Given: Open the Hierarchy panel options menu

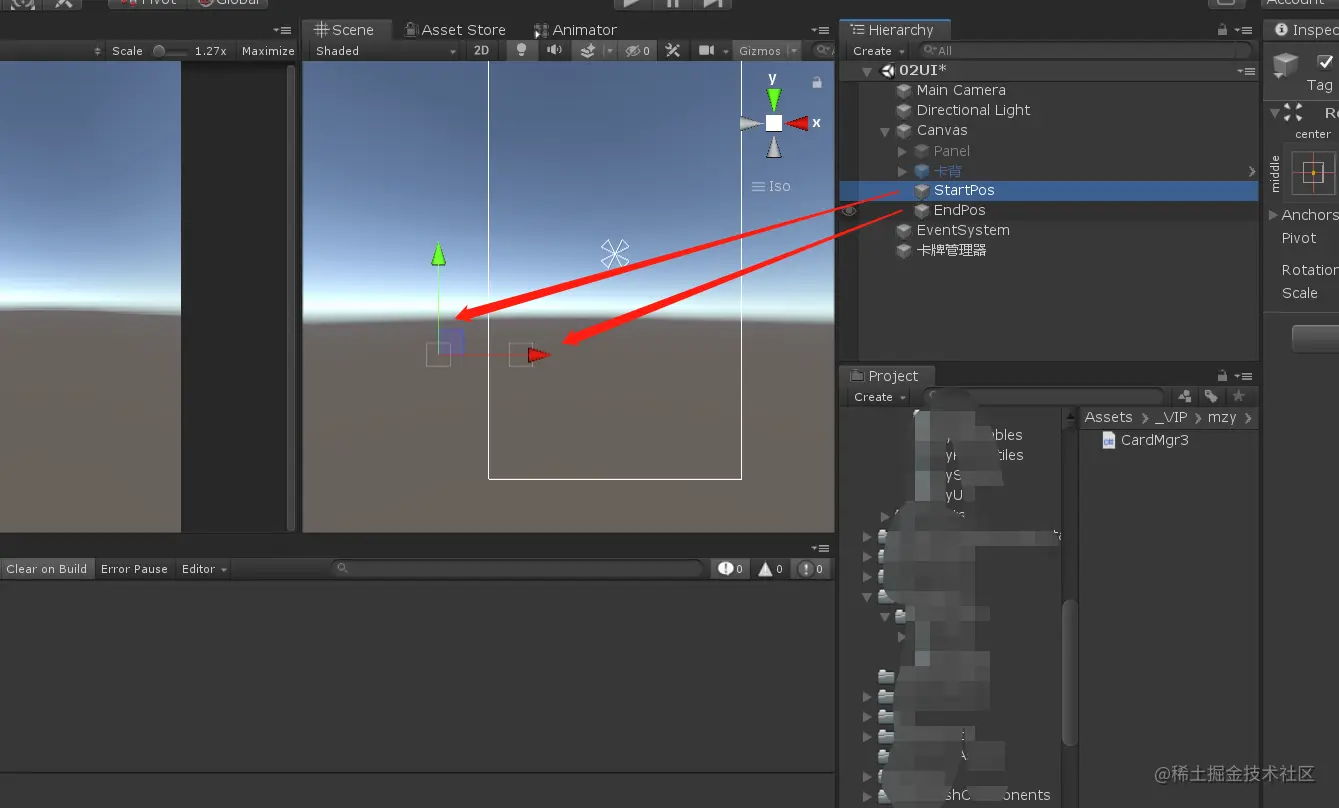Looking at the screenshot, I should click(x=1244, y=30).
